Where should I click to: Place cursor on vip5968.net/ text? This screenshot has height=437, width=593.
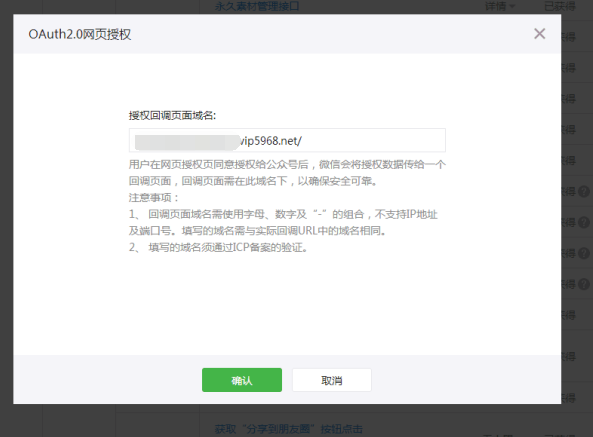click(271, 141)
